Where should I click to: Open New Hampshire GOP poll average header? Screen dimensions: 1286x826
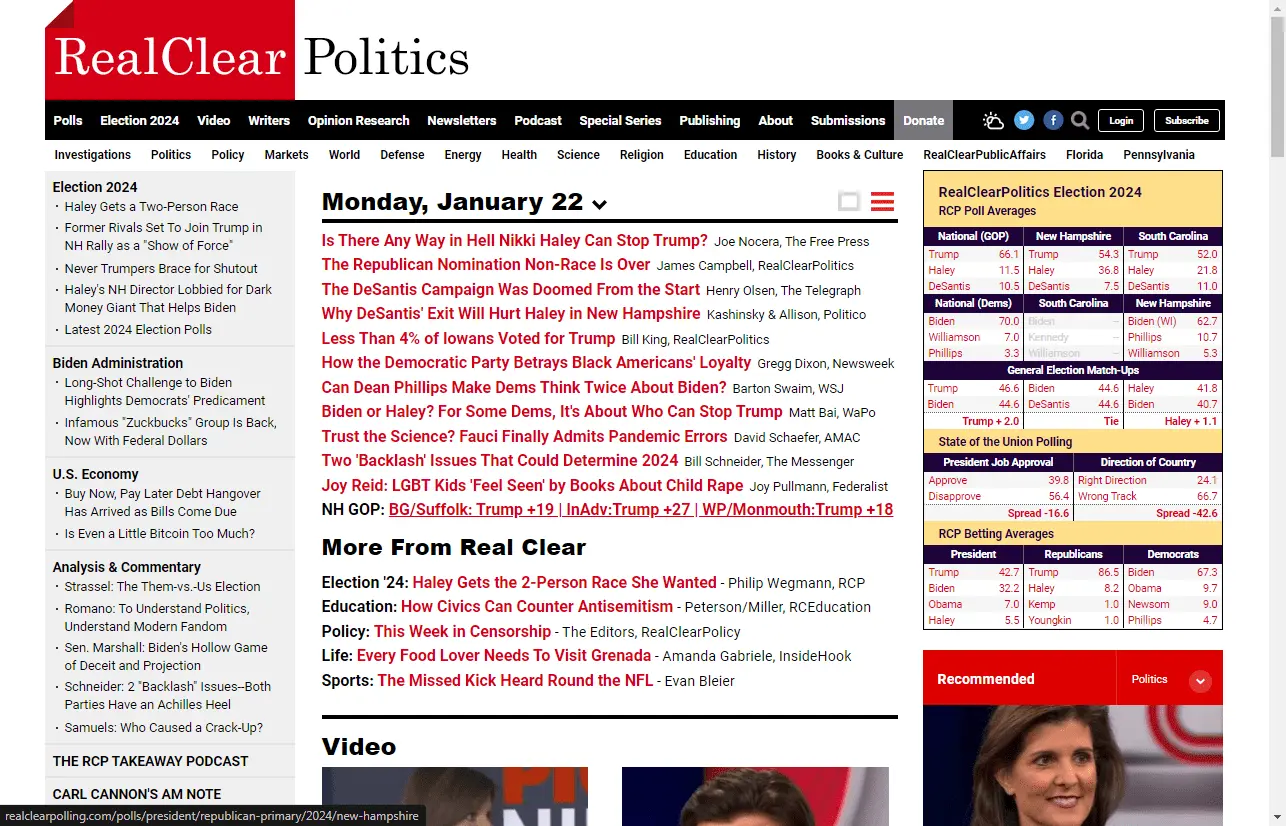[x=1073, y=237]
